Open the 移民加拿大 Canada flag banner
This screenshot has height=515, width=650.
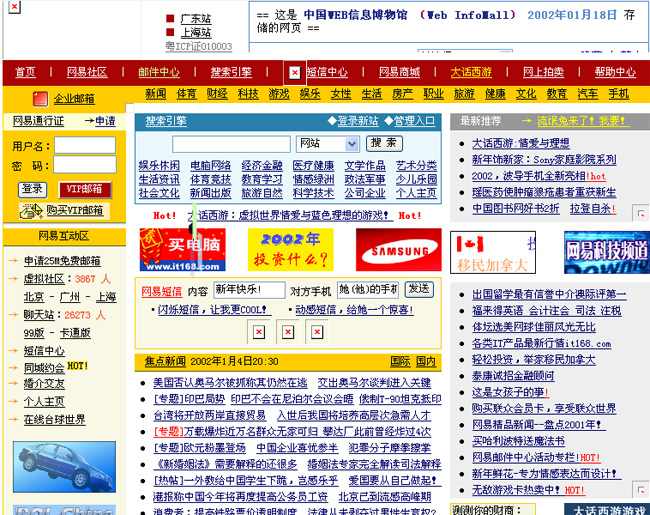click(493, 252)
